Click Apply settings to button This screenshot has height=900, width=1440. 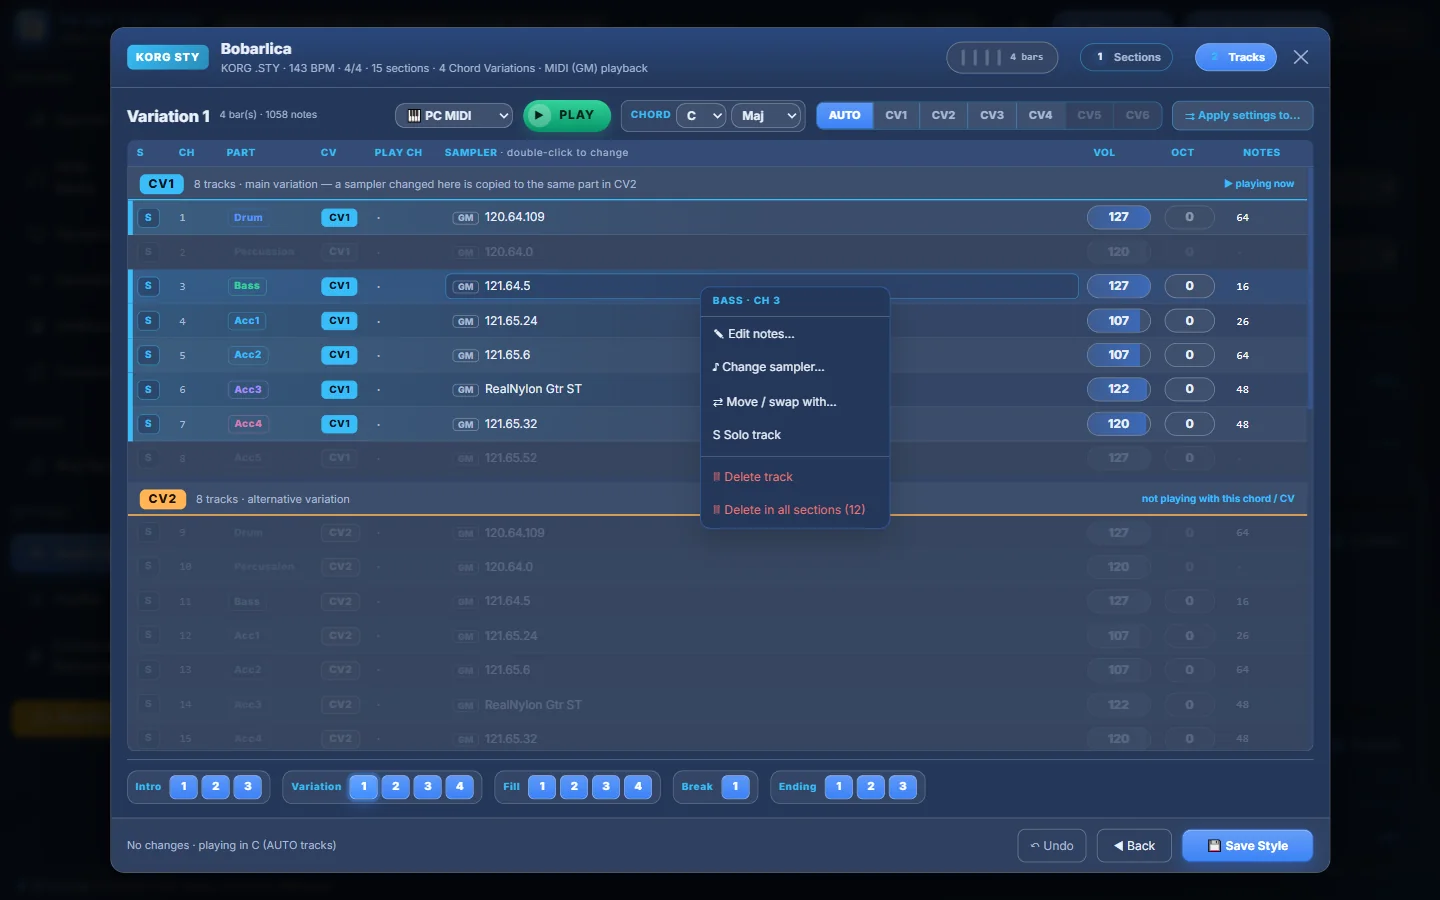point(1243,116)
